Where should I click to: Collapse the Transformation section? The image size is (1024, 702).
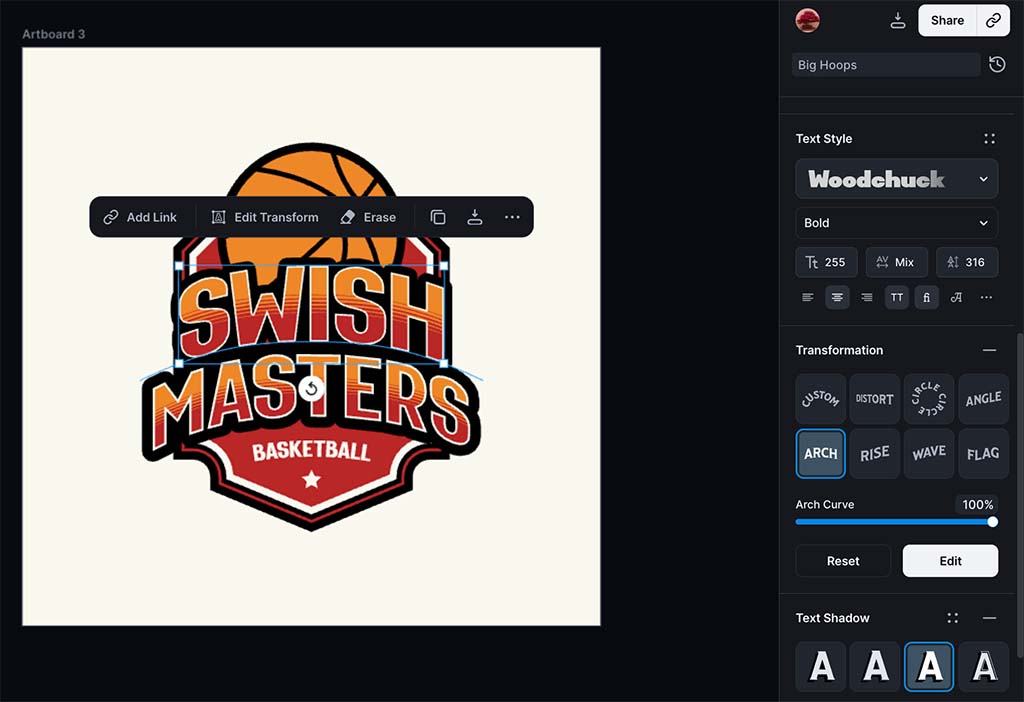[989, 350]
